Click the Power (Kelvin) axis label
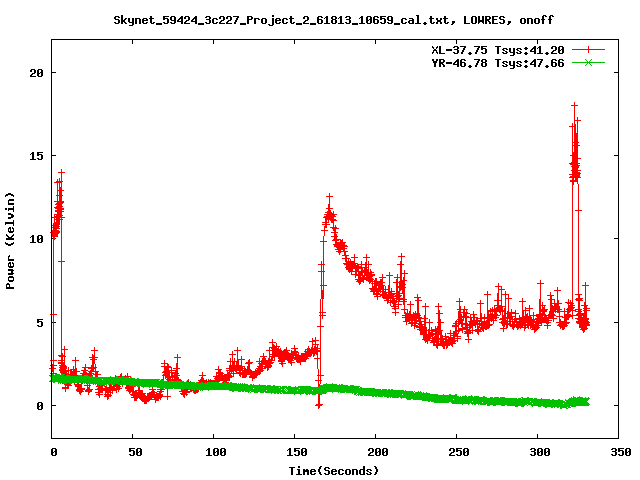The height and width of the screenshot is (480, 640). pos(10,241)
